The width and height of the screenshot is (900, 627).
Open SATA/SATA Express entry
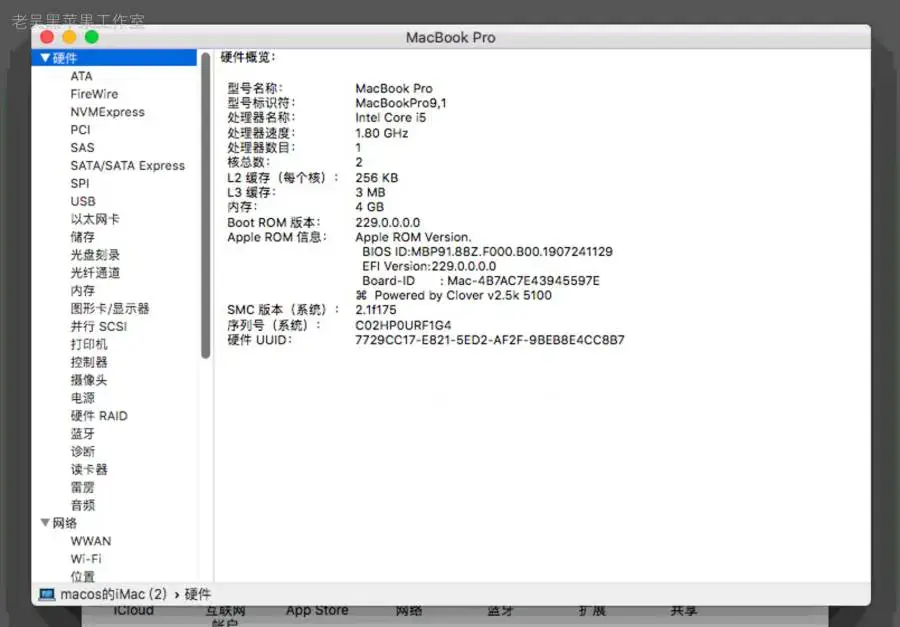[127, 165]
